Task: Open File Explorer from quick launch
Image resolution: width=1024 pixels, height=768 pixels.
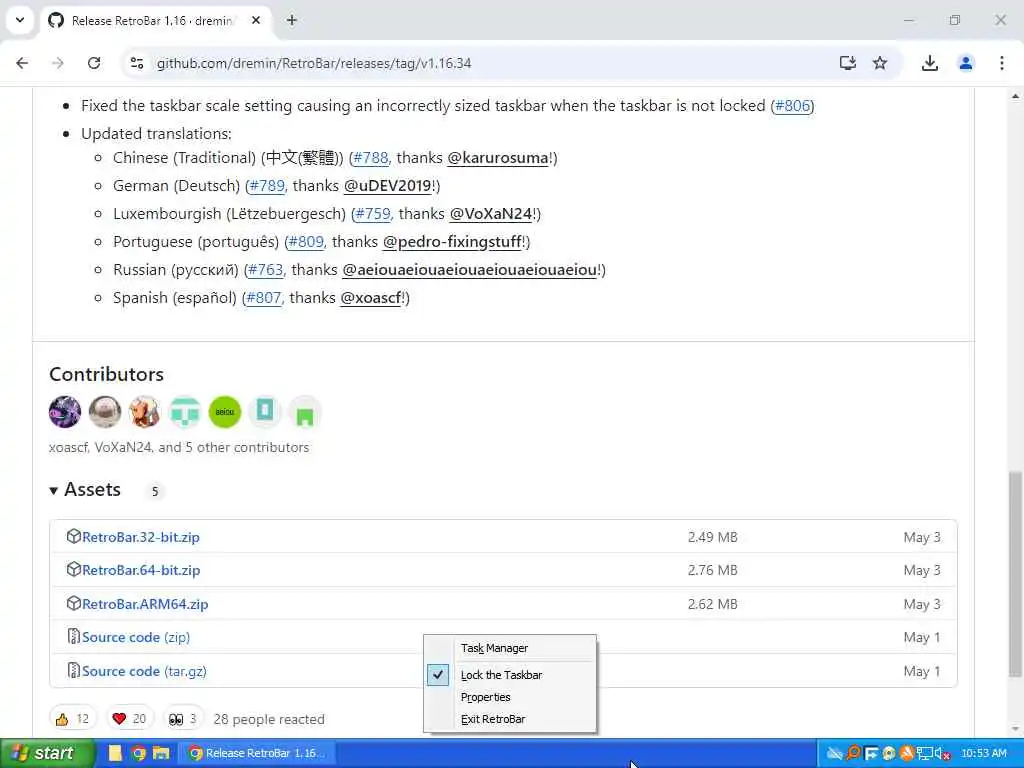Action: click(161, 754)
